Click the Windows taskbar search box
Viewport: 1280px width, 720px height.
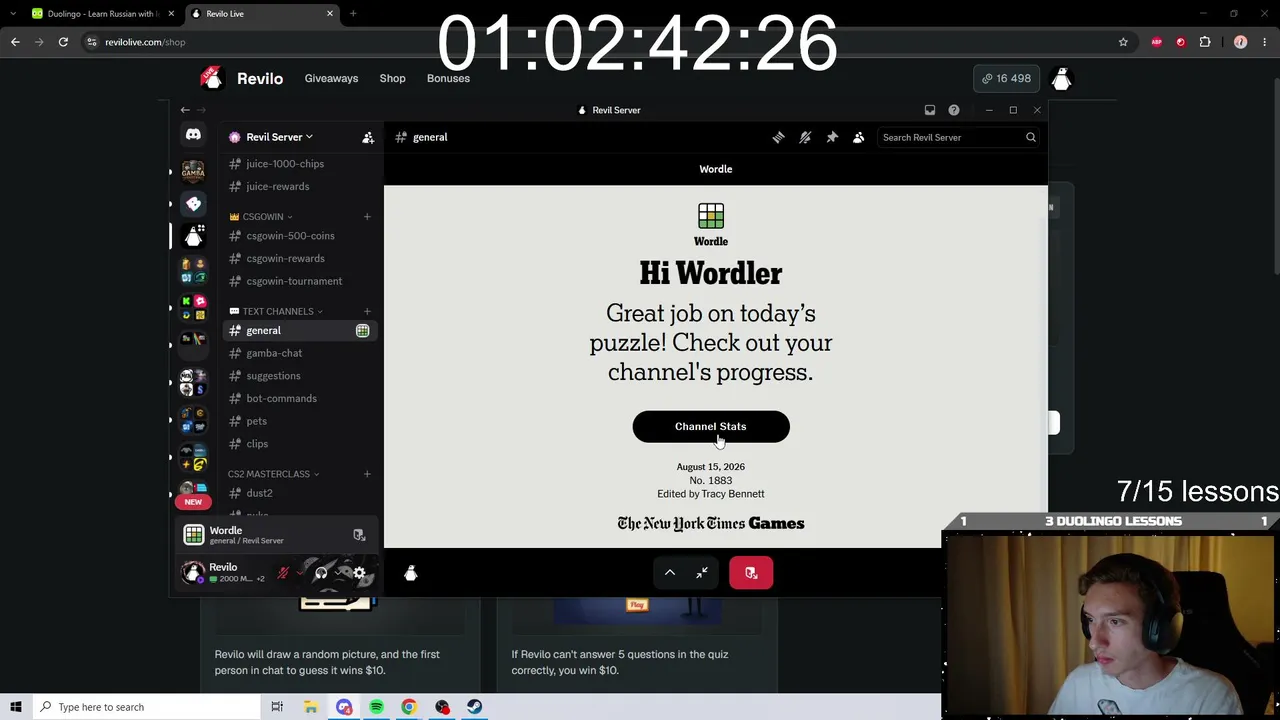tap(145, 707)
